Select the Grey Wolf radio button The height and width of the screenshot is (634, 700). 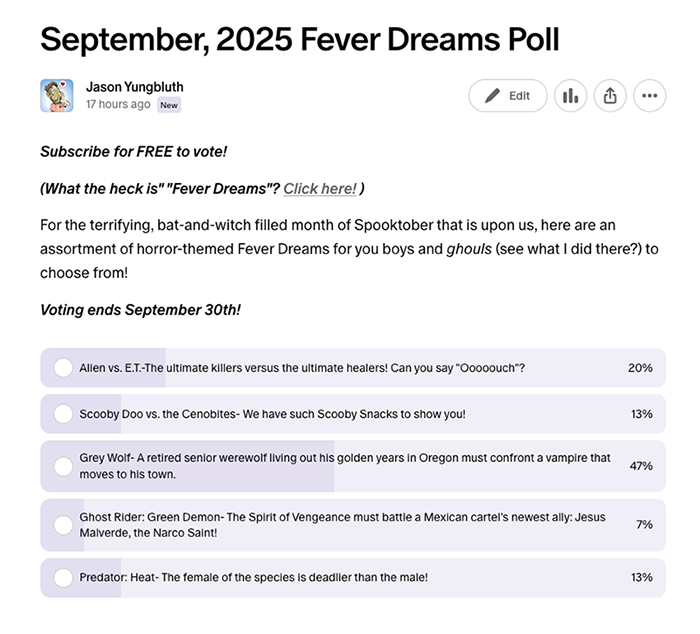tap(64, 466)
